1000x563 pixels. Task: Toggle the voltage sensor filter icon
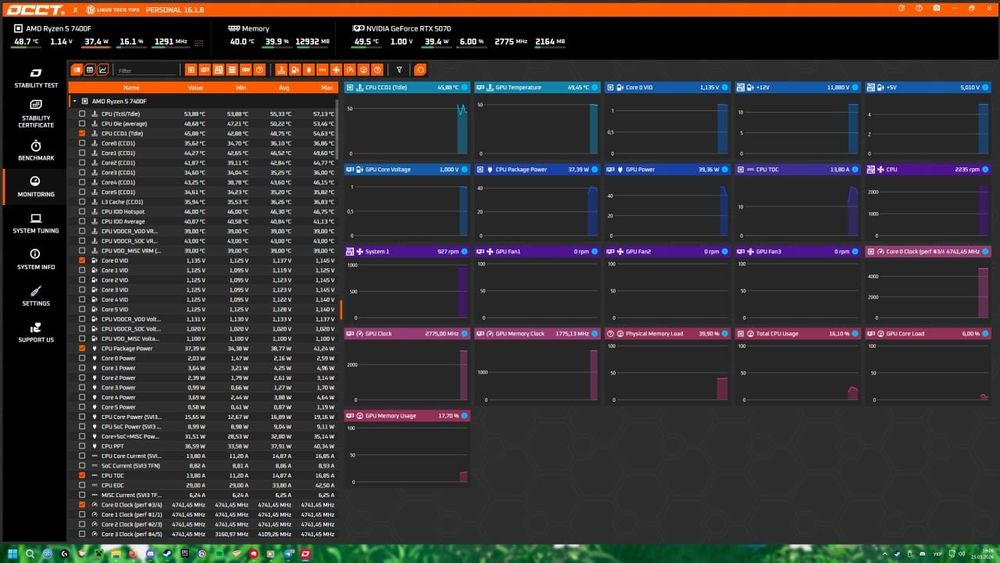click(295, 69)
